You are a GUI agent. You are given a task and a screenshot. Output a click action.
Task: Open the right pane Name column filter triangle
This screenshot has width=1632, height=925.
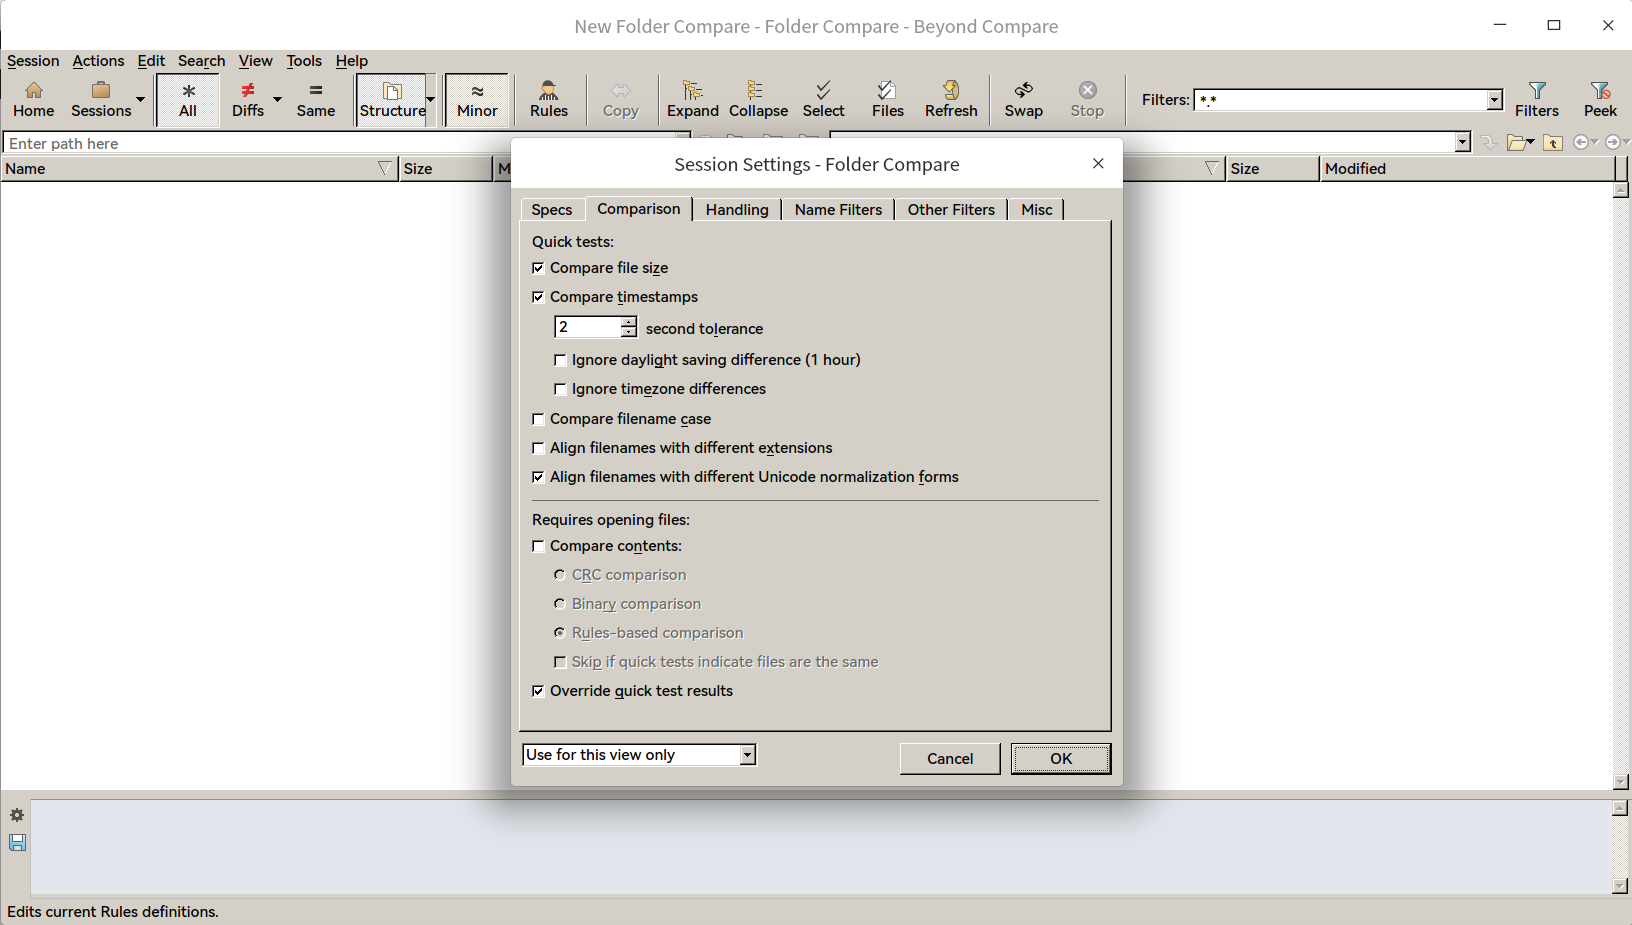point(1212,168)
